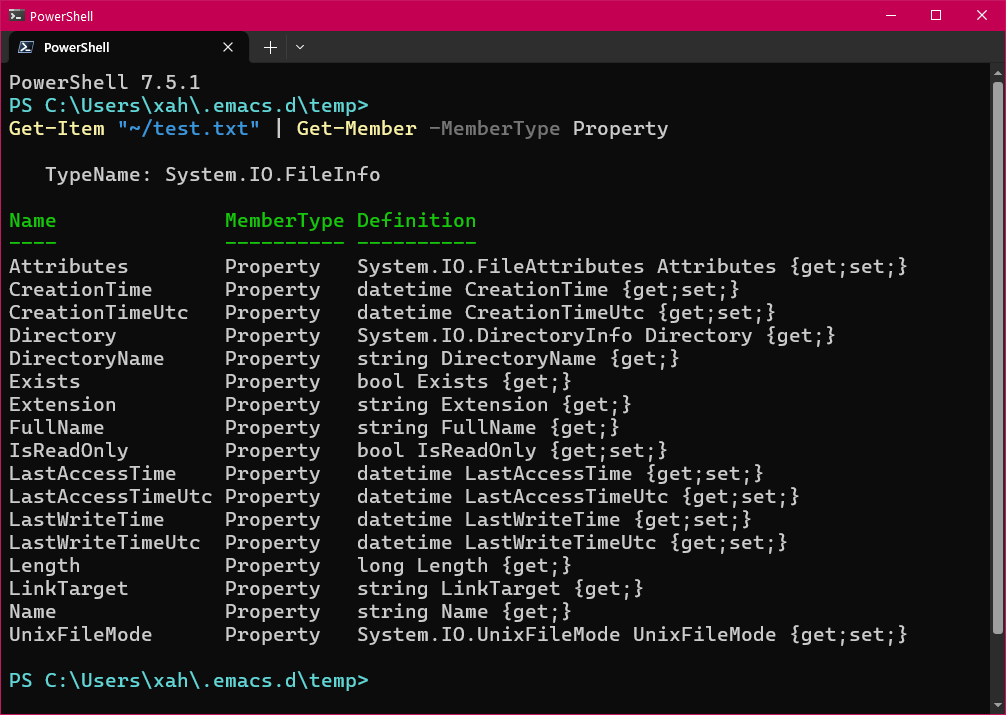1006x715 pixels.
Task: Click the "datetime LastAccessTimeUtc {get;set;}" definition
Action: (578, 497)
